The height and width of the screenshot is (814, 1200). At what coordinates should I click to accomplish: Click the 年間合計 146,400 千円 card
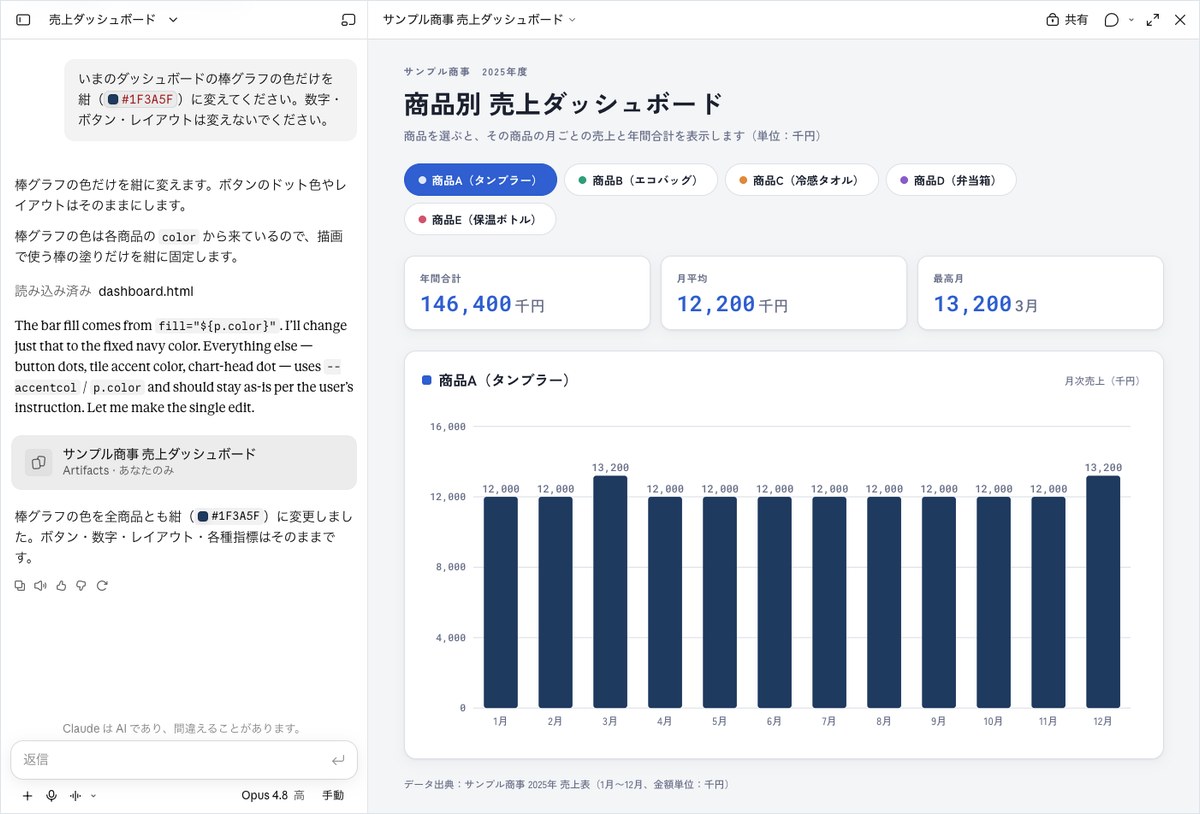coord(527,293)
